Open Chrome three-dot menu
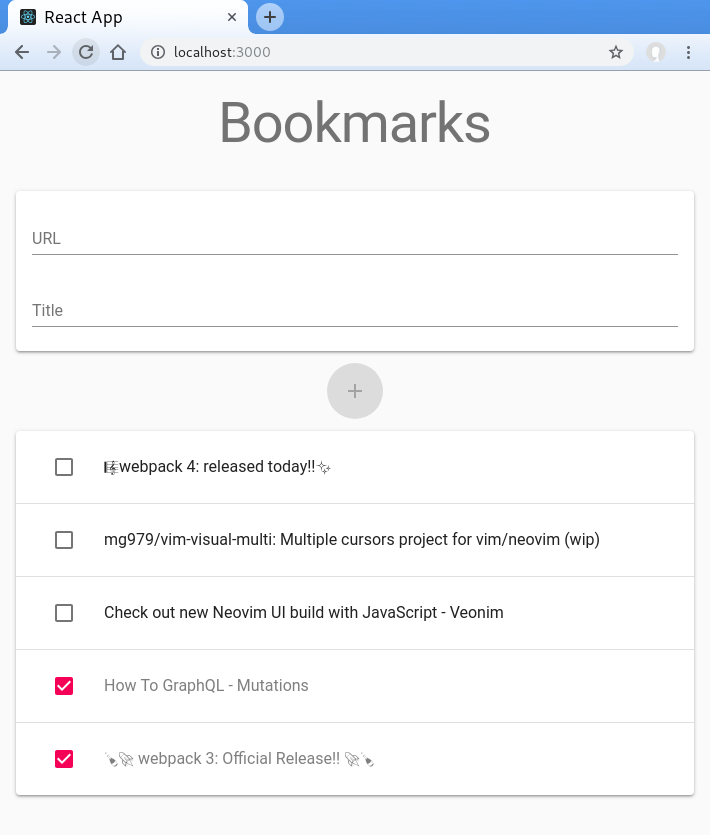Viewport: 710px width, 835px height. point(689,52)
